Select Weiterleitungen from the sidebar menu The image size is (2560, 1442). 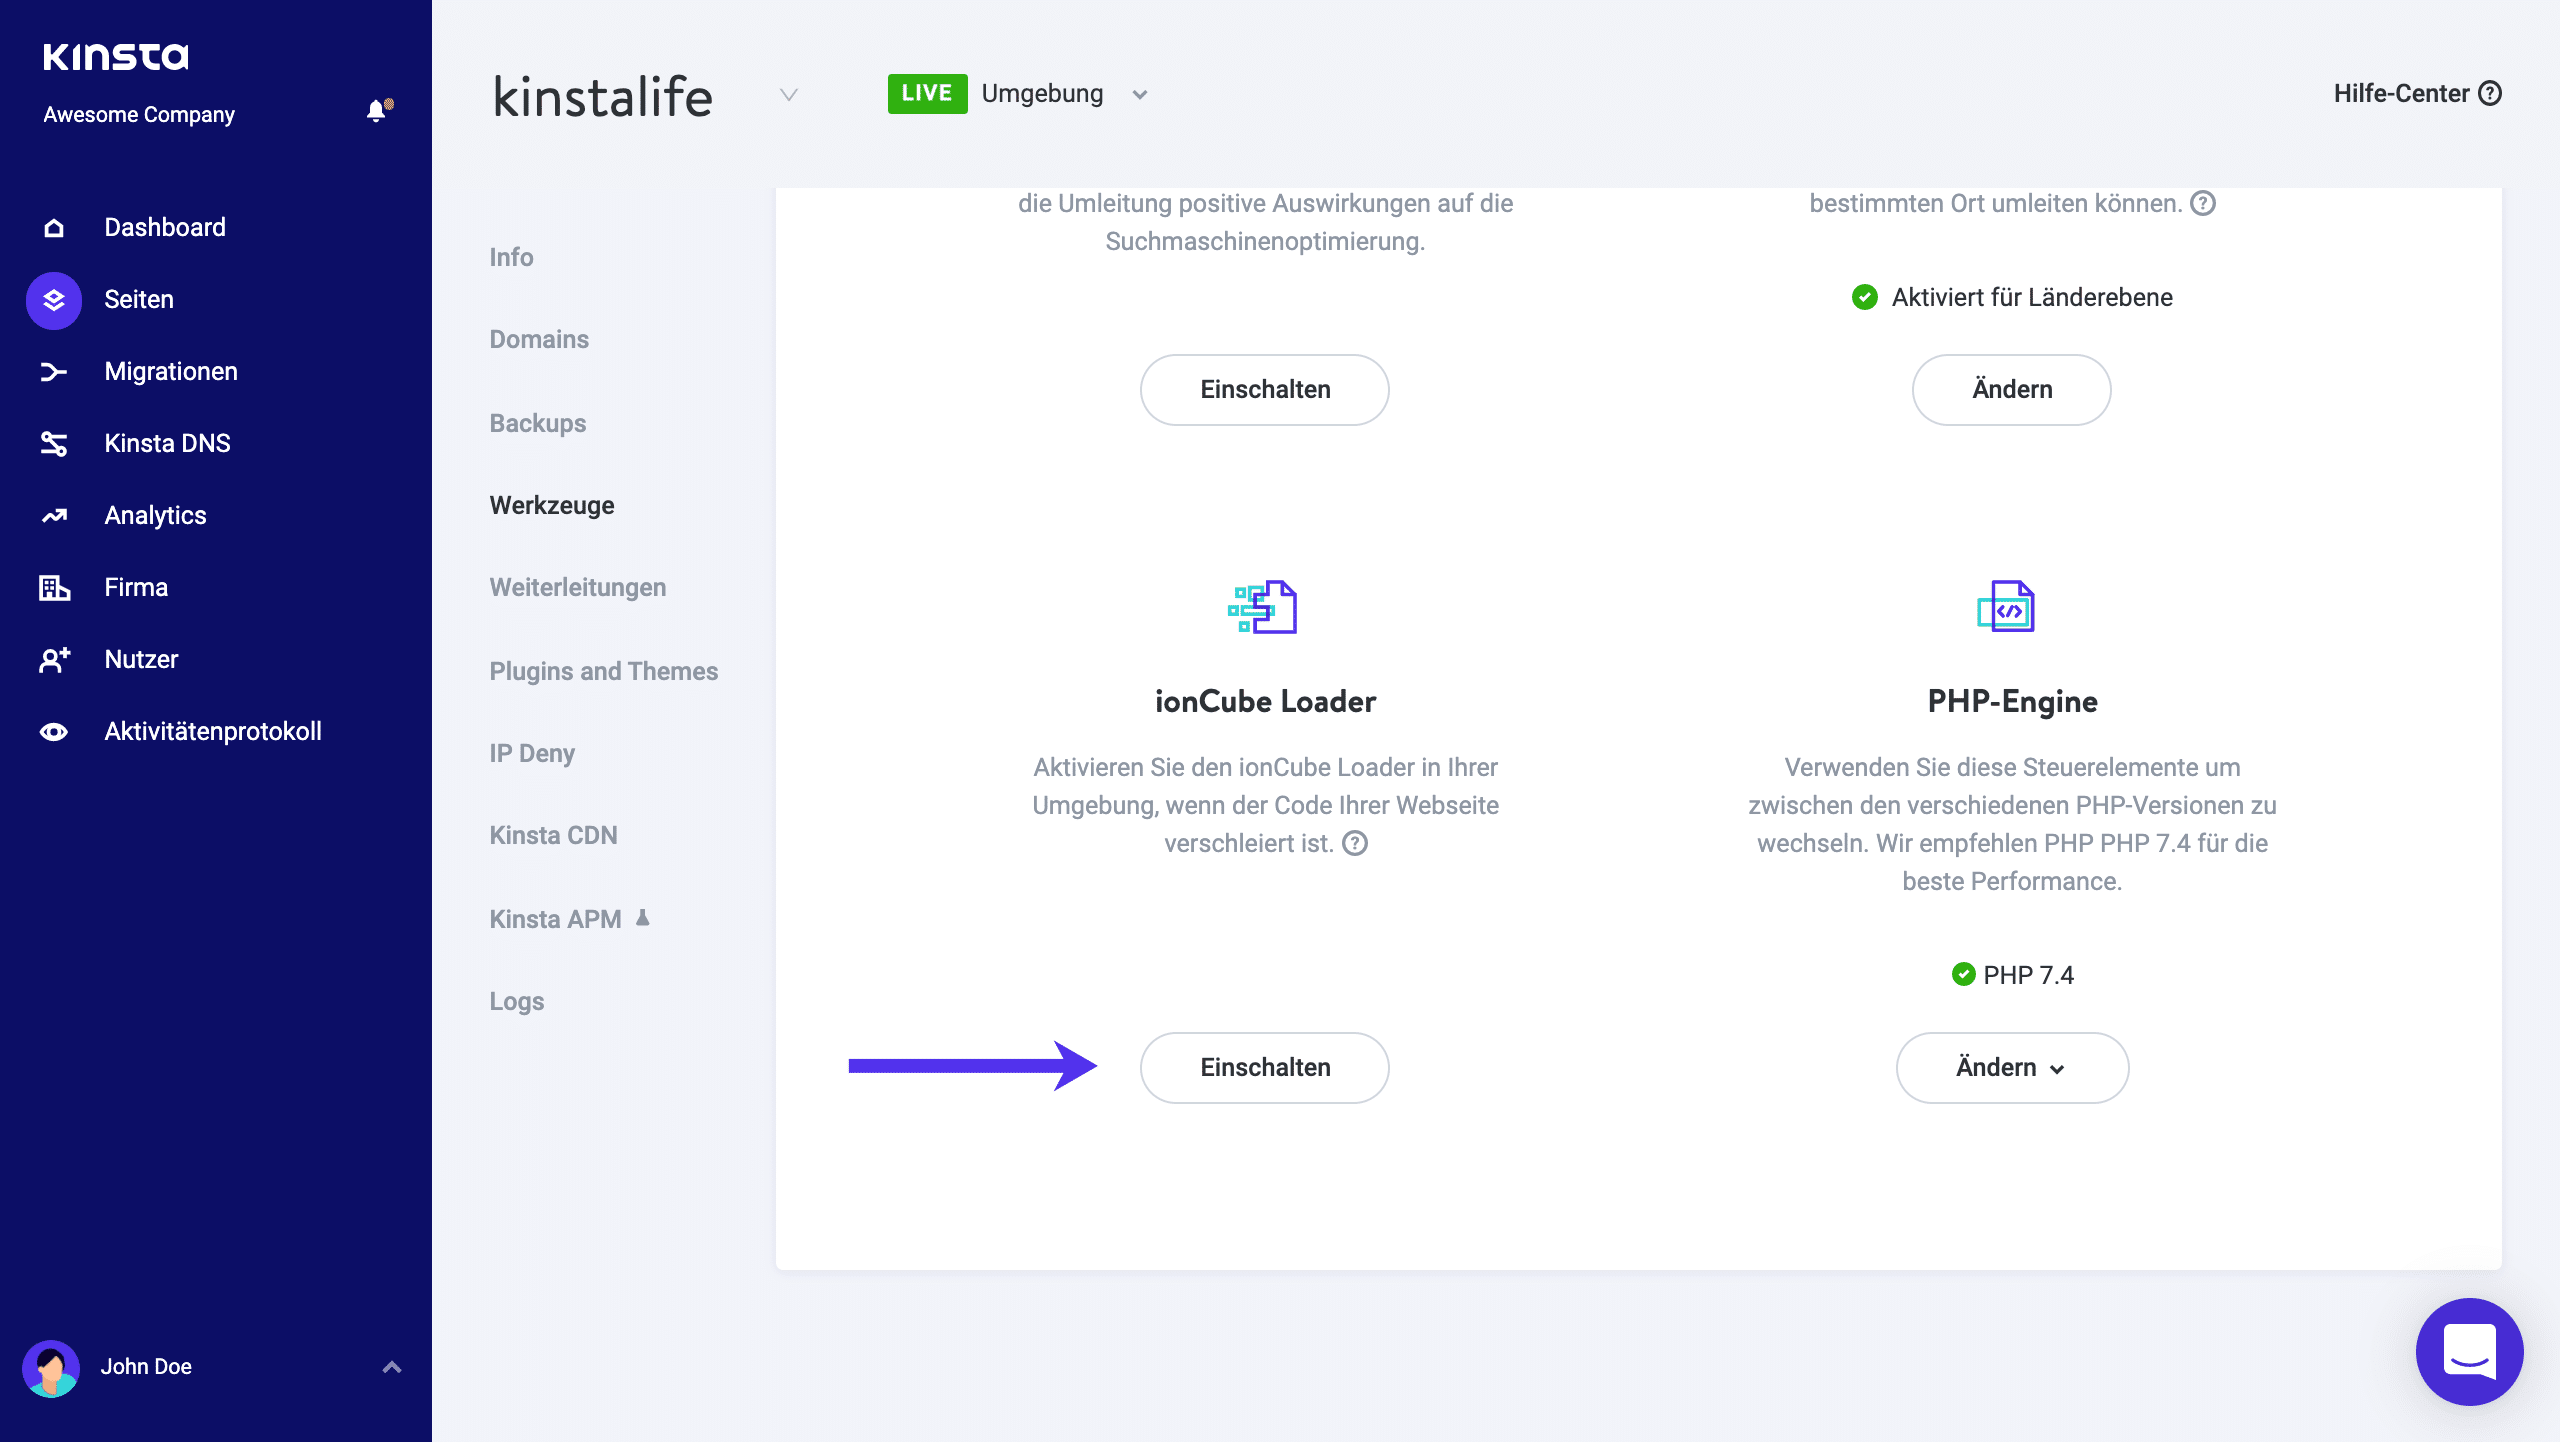[x=577, y=587]
